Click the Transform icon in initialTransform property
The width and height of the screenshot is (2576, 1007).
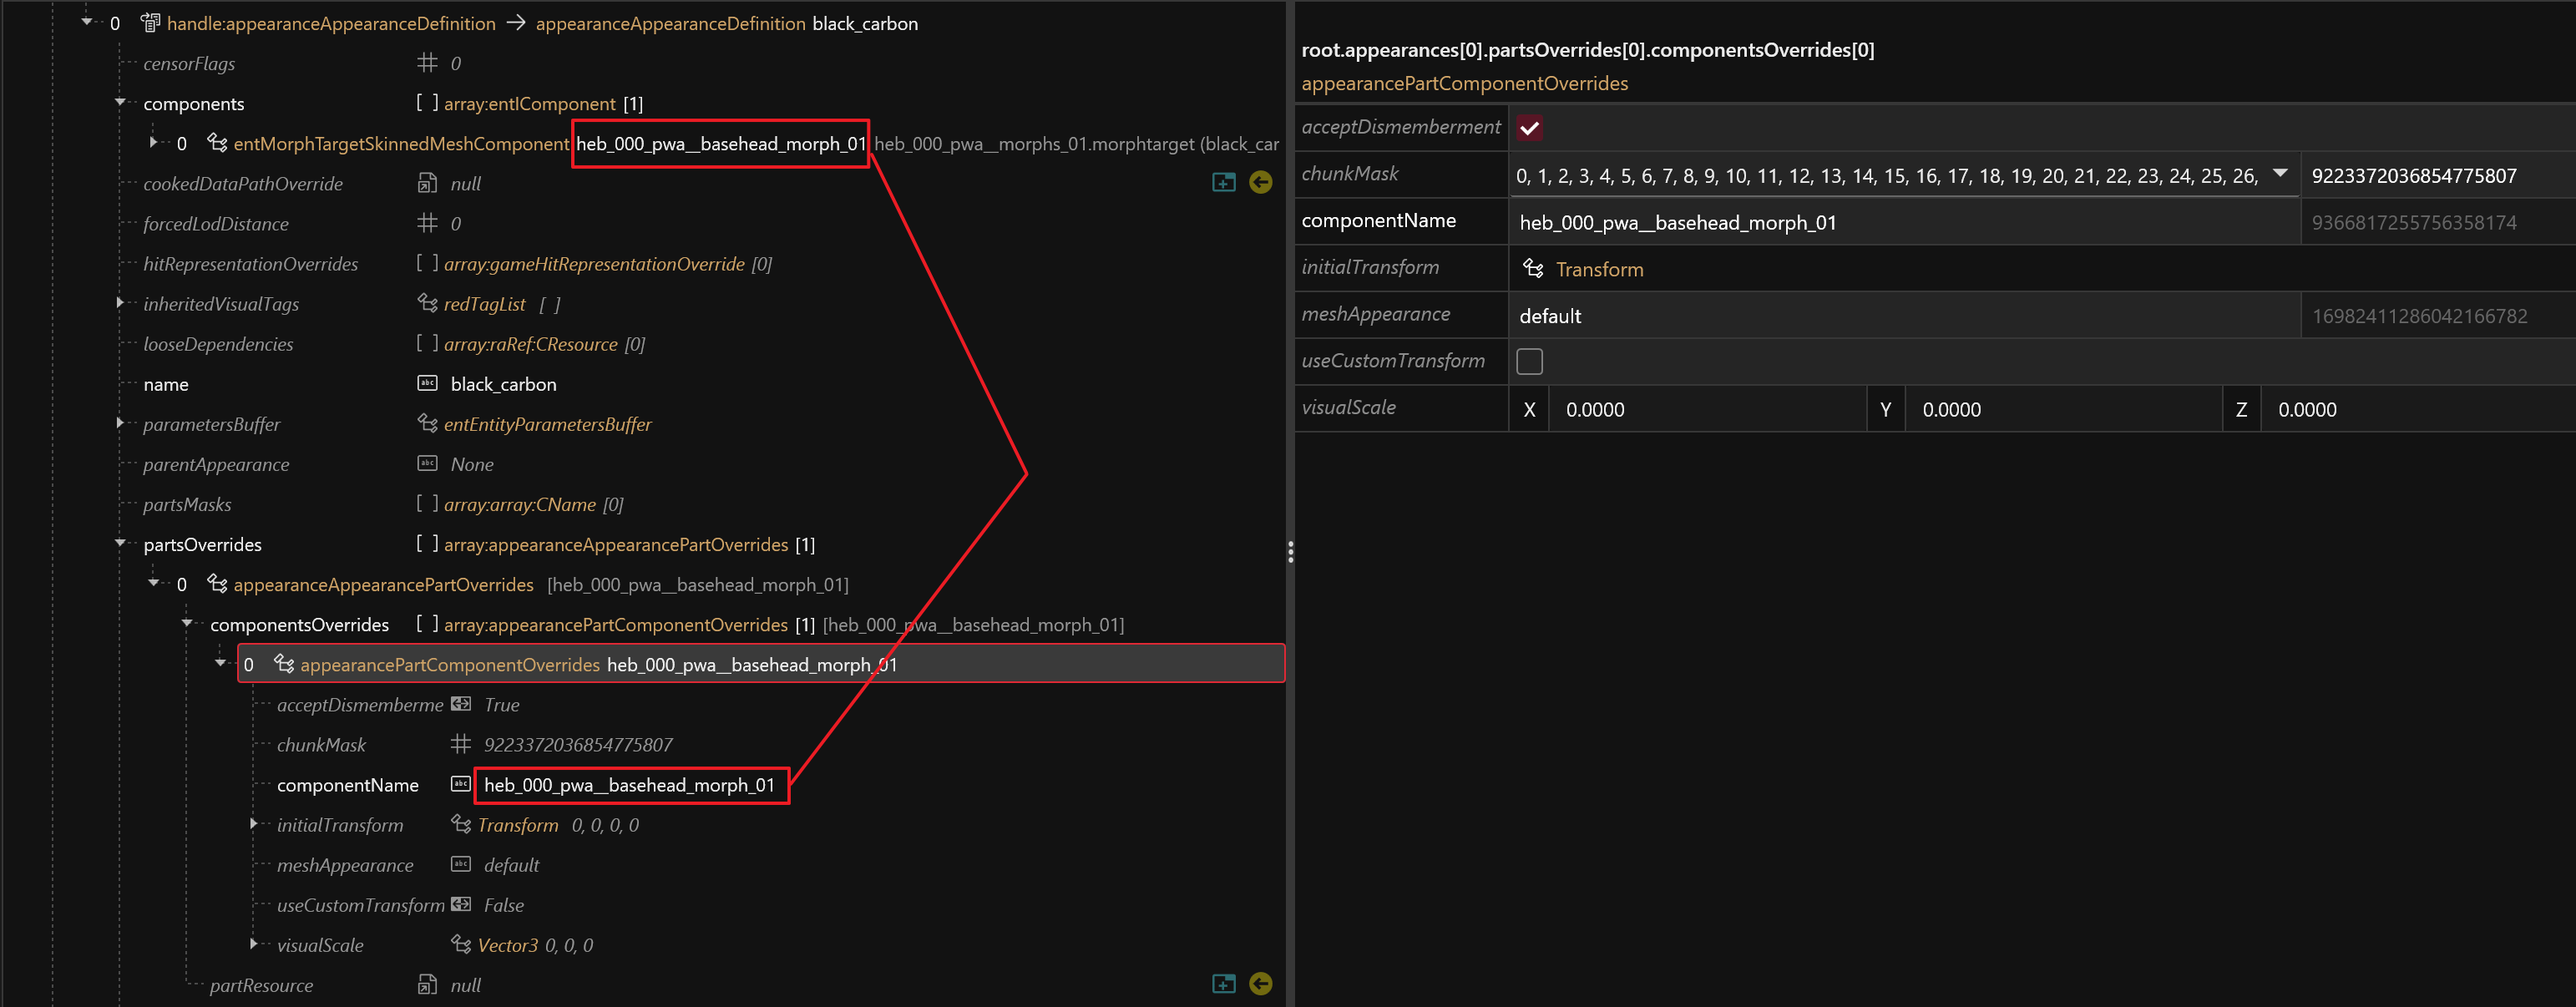coord(1532,268)
